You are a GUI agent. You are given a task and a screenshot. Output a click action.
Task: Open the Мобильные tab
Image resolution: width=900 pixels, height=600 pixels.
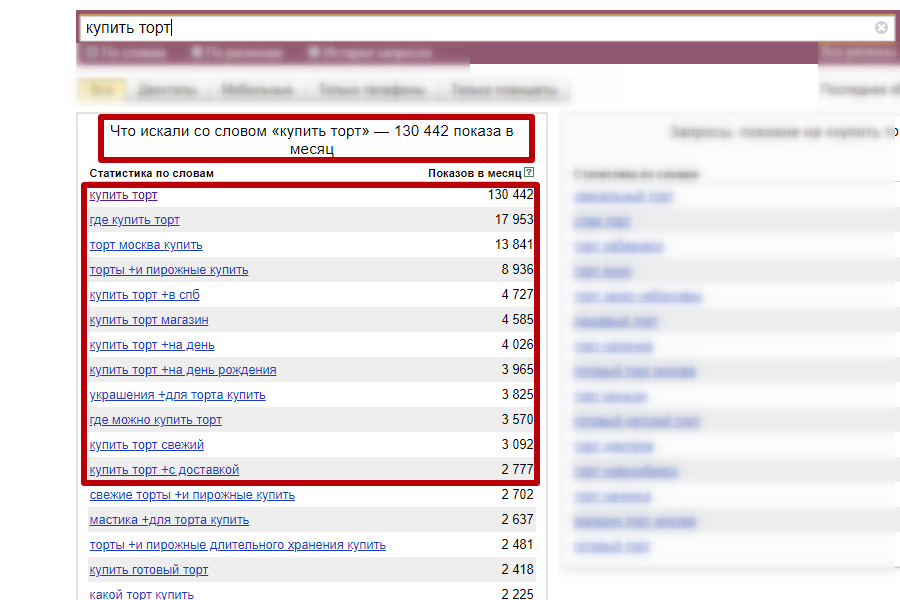257,90
